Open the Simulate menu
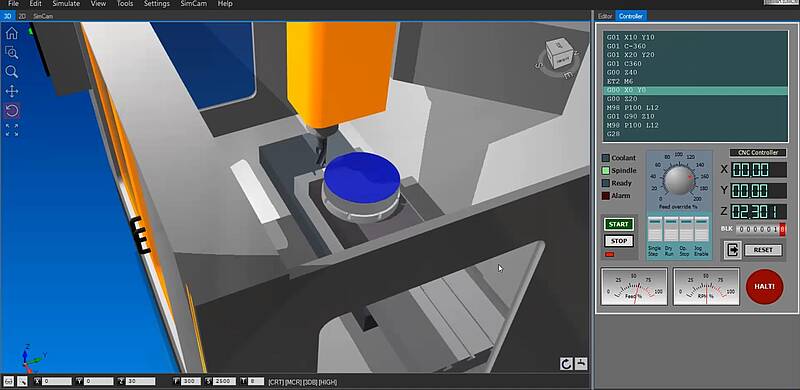 click(66, 4)
